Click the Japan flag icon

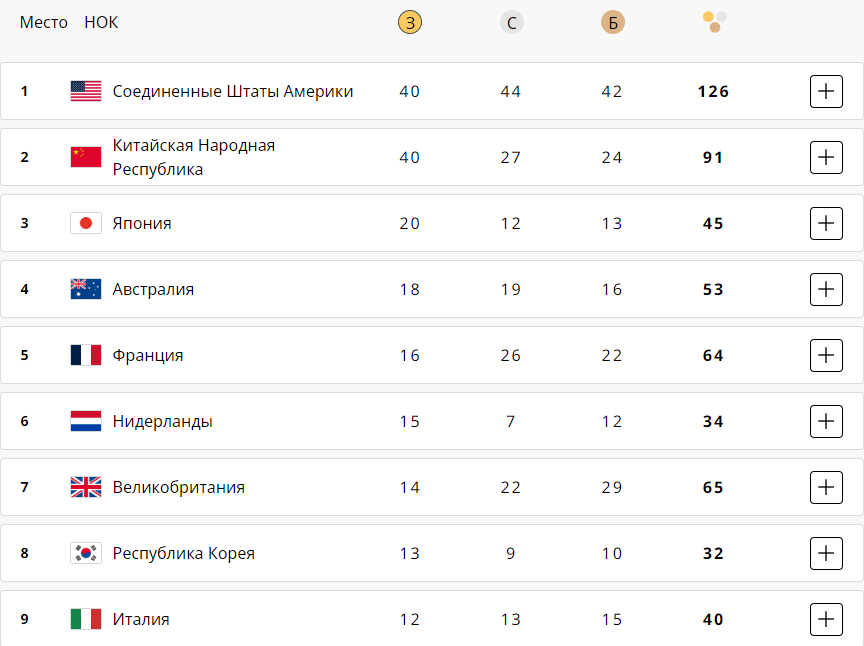point(86,223)
